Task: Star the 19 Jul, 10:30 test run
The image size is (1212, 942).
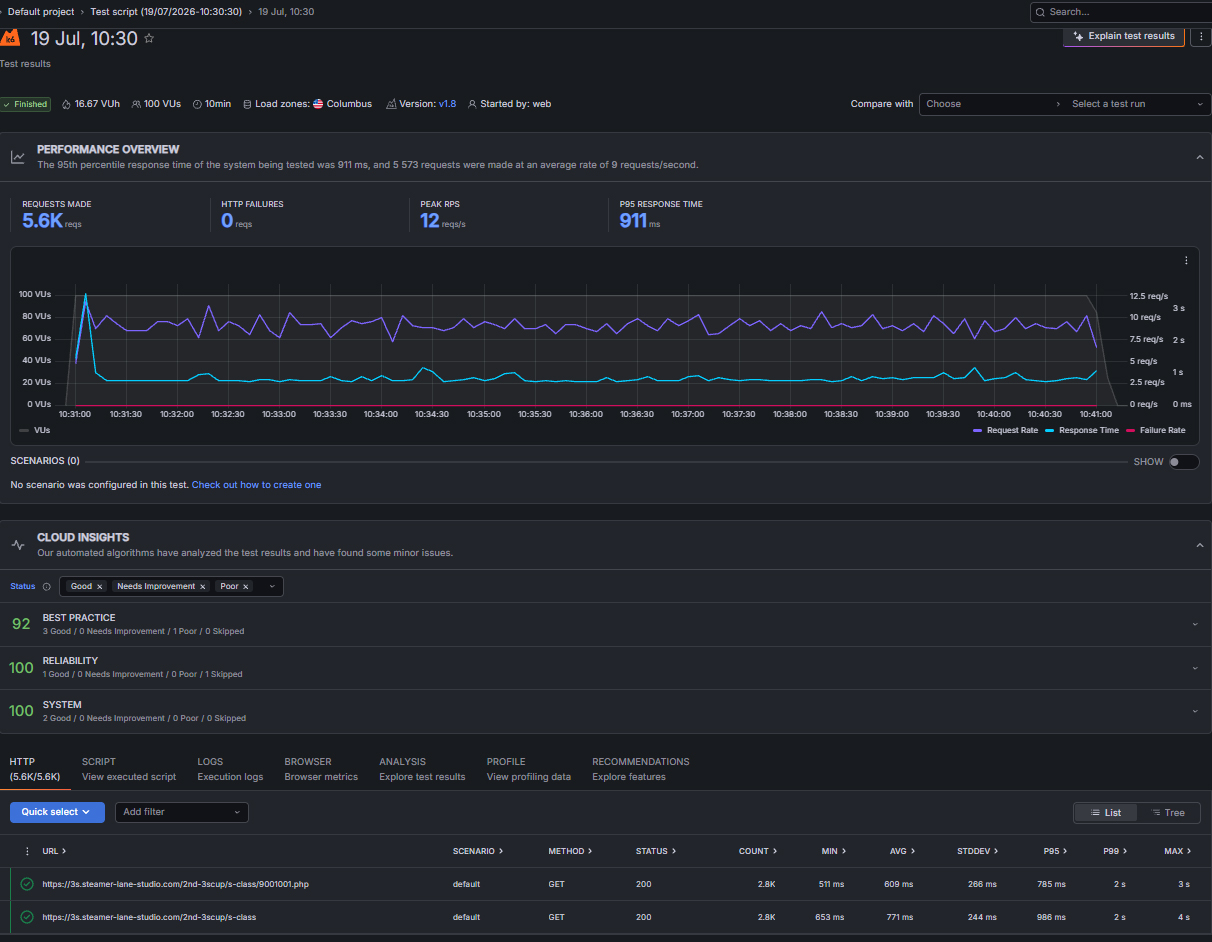Action: click(149, 39)
